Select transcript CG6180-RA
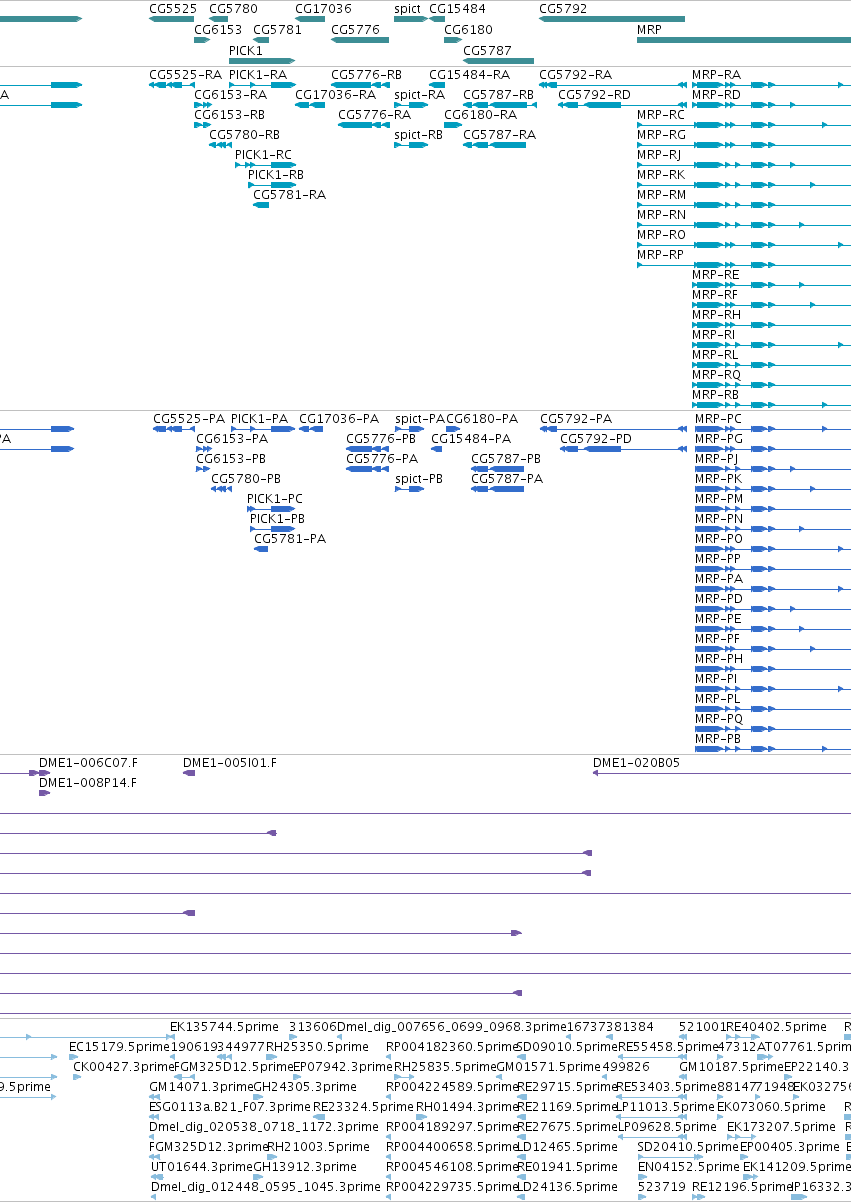851x1202 pixels. click(x=480, y=115)
